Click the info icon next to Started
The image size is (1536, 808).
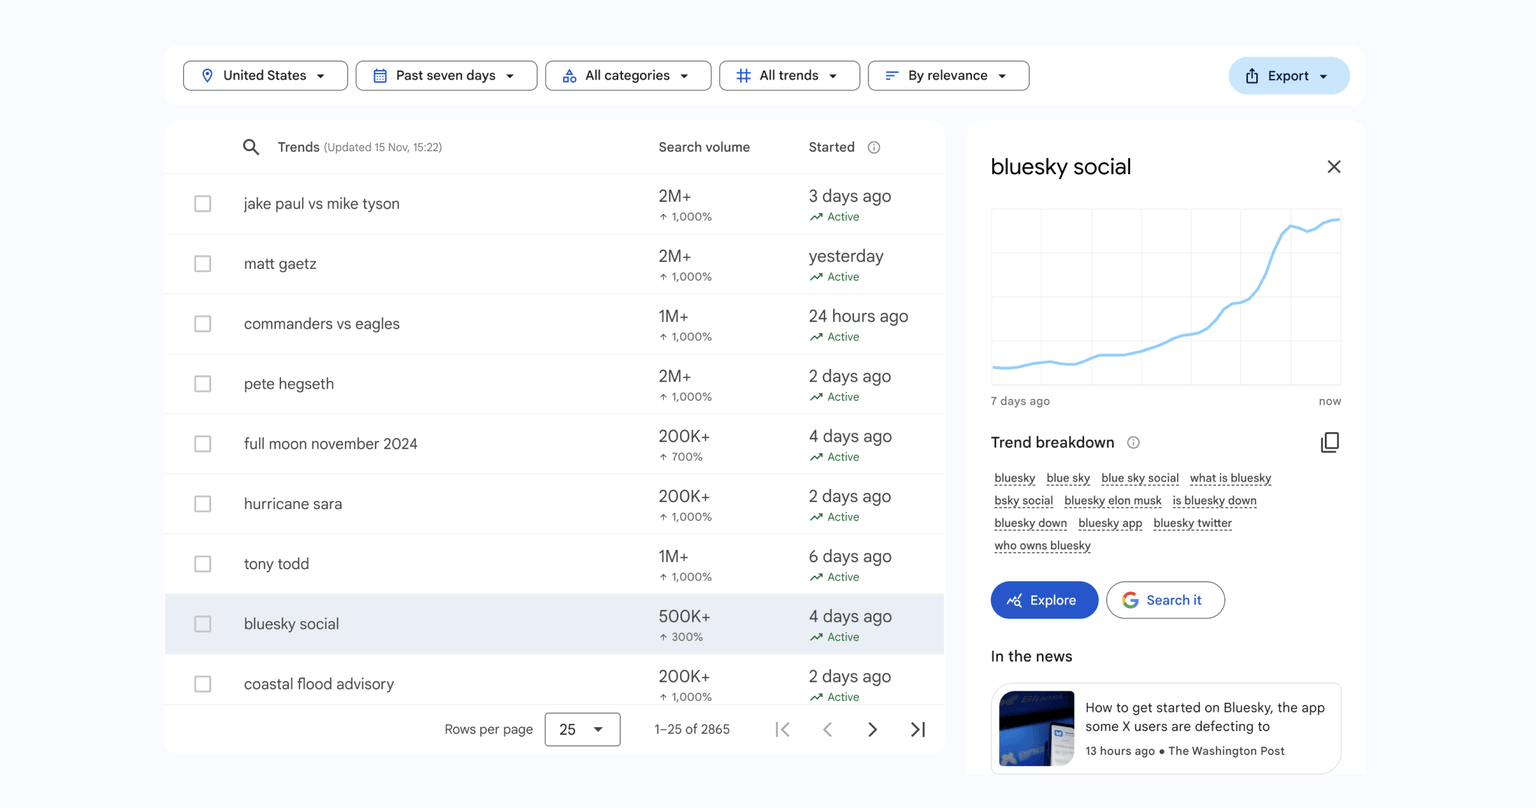click(874, 147)
